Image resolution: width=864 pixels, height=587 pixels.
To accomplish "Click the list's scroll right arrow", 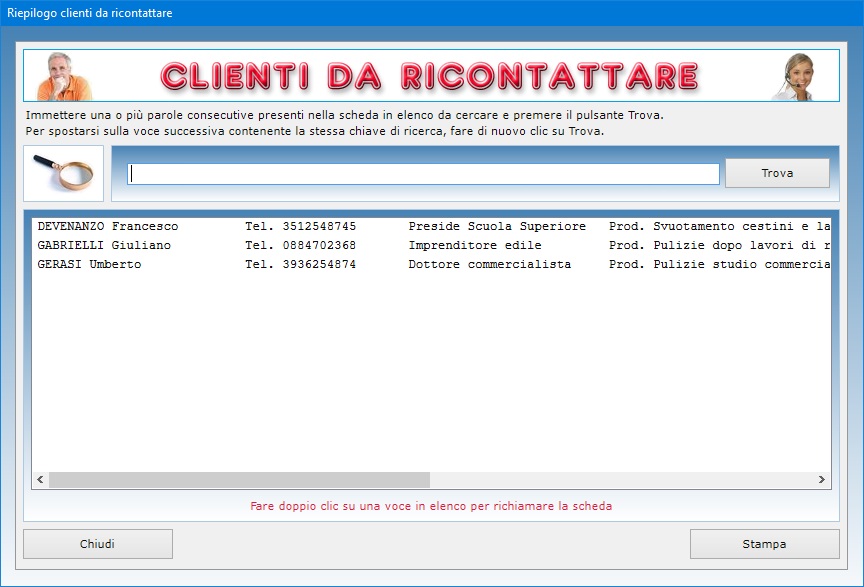I will pyautogui.click(x=822, y=480).
